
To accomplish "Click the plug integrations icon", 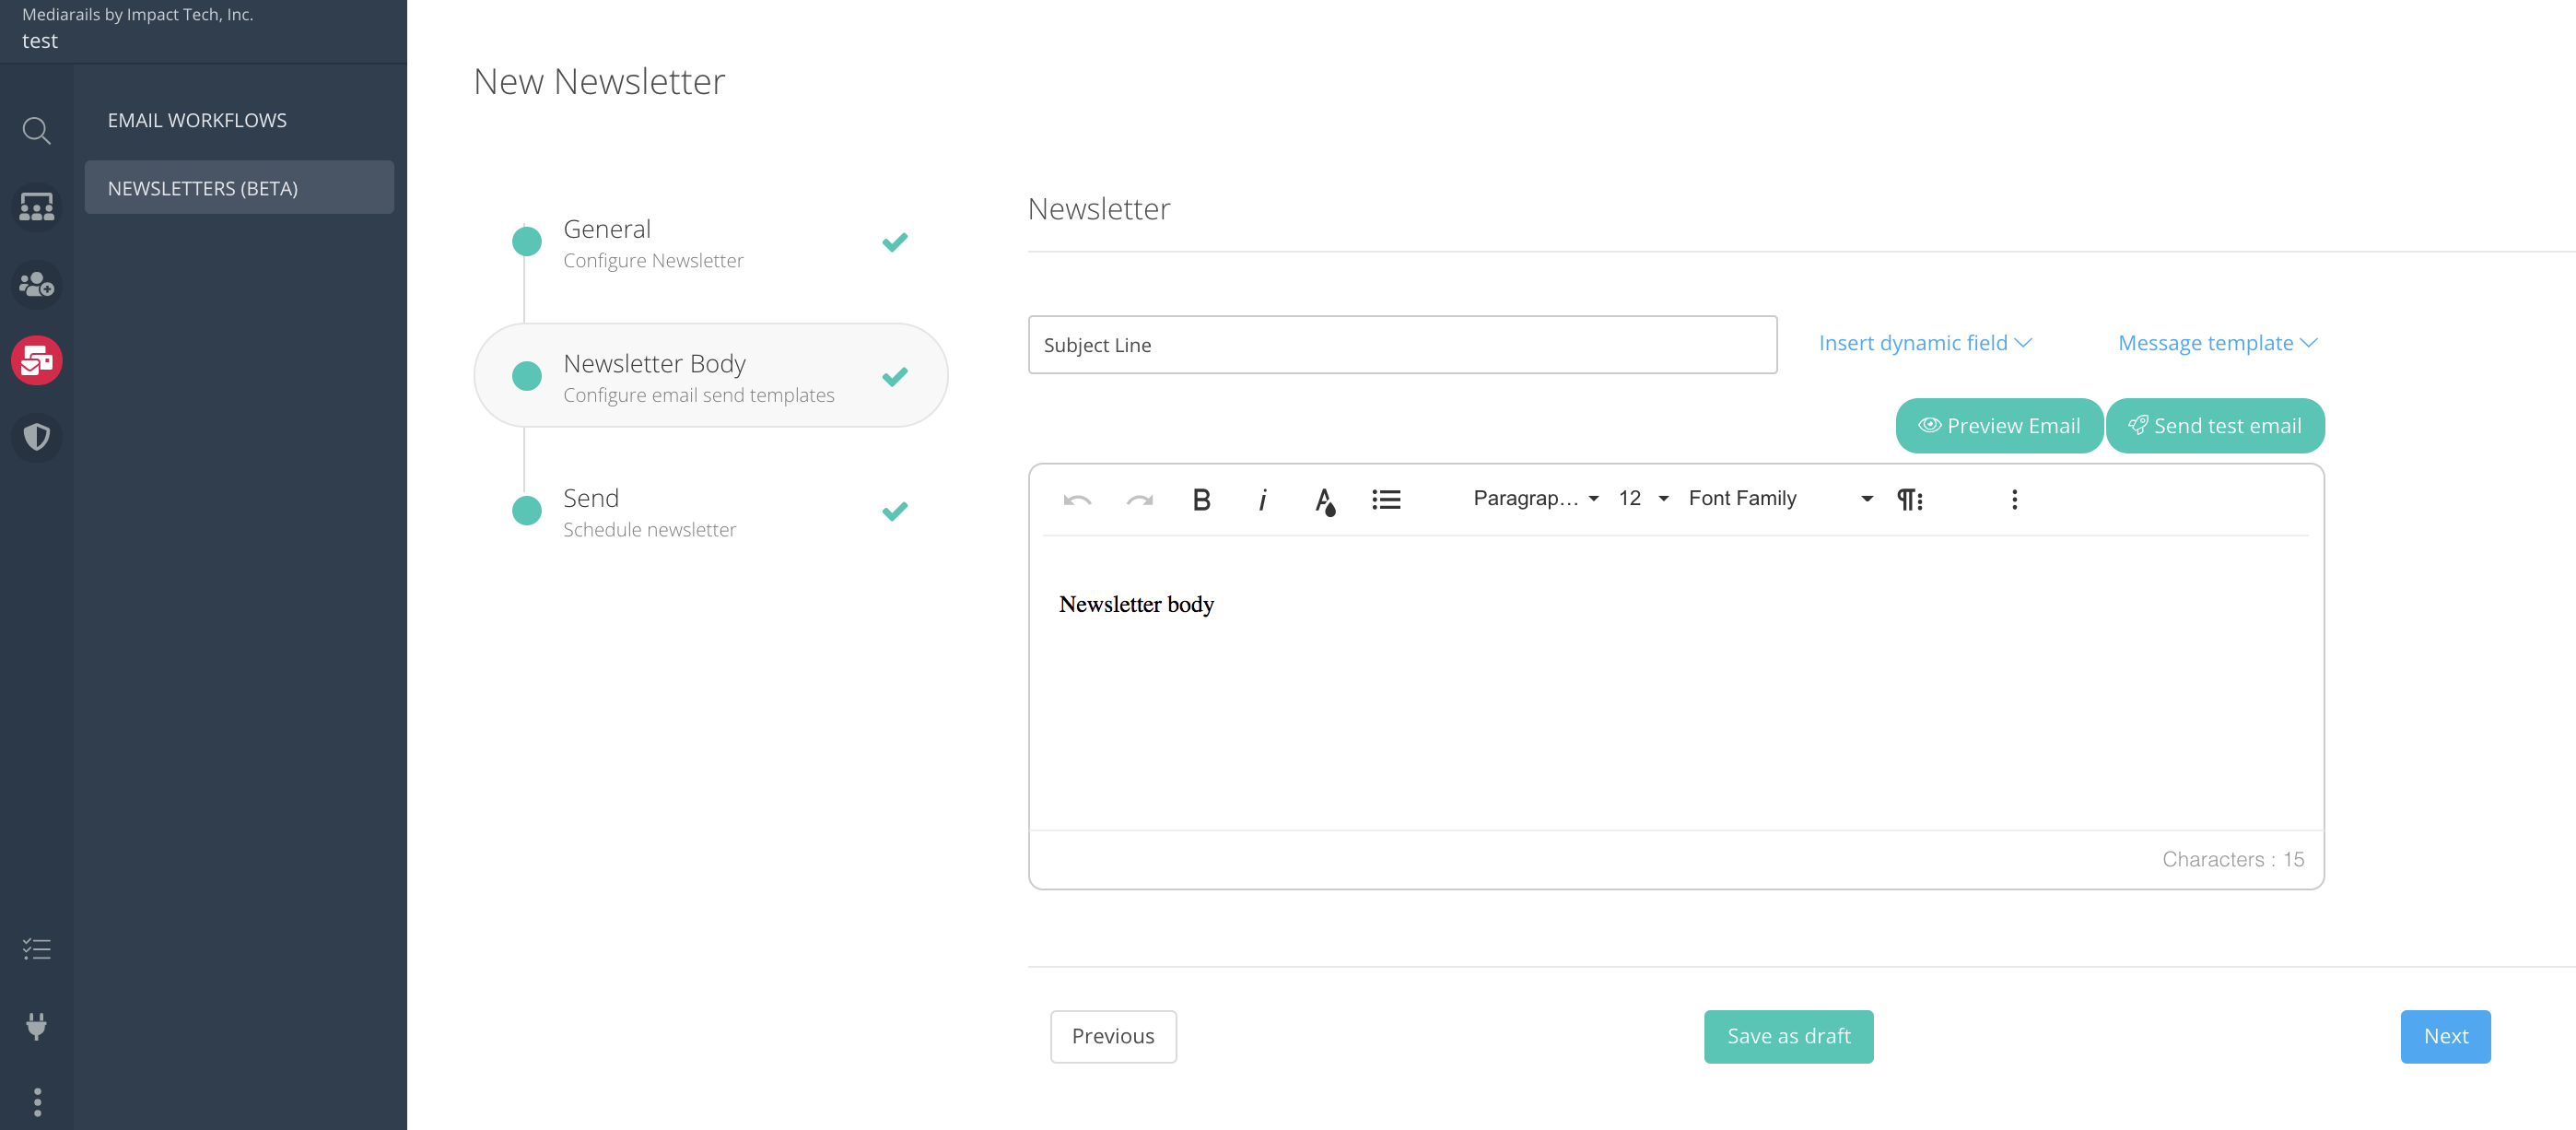I will 37,1026.
